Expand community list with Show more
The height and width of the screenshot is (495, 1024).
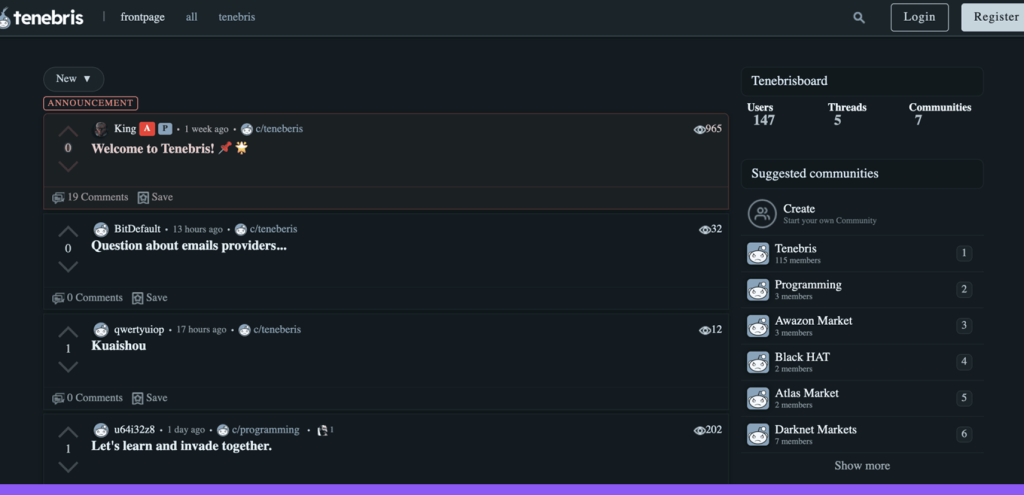pos(861,466)
